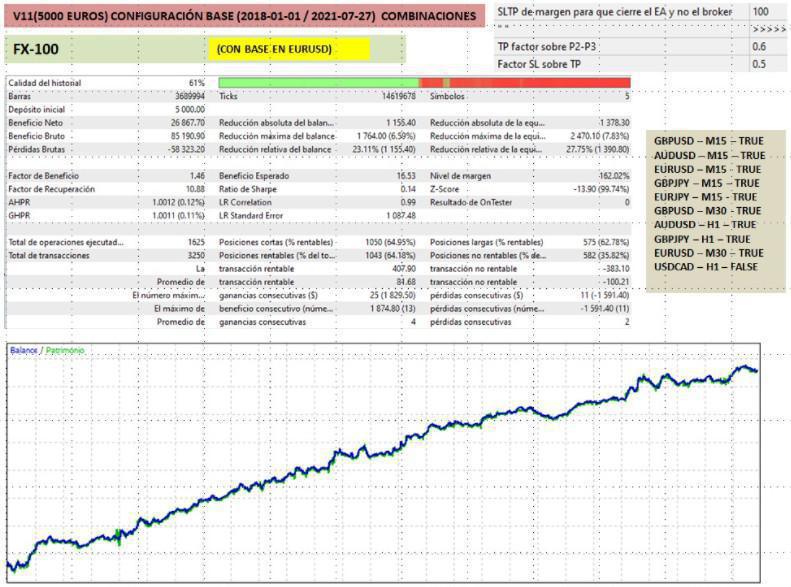Click the 'LR Standard Error' value 1 087.48
Viewport: 791px width, 587px height.
tap(401, 215)
